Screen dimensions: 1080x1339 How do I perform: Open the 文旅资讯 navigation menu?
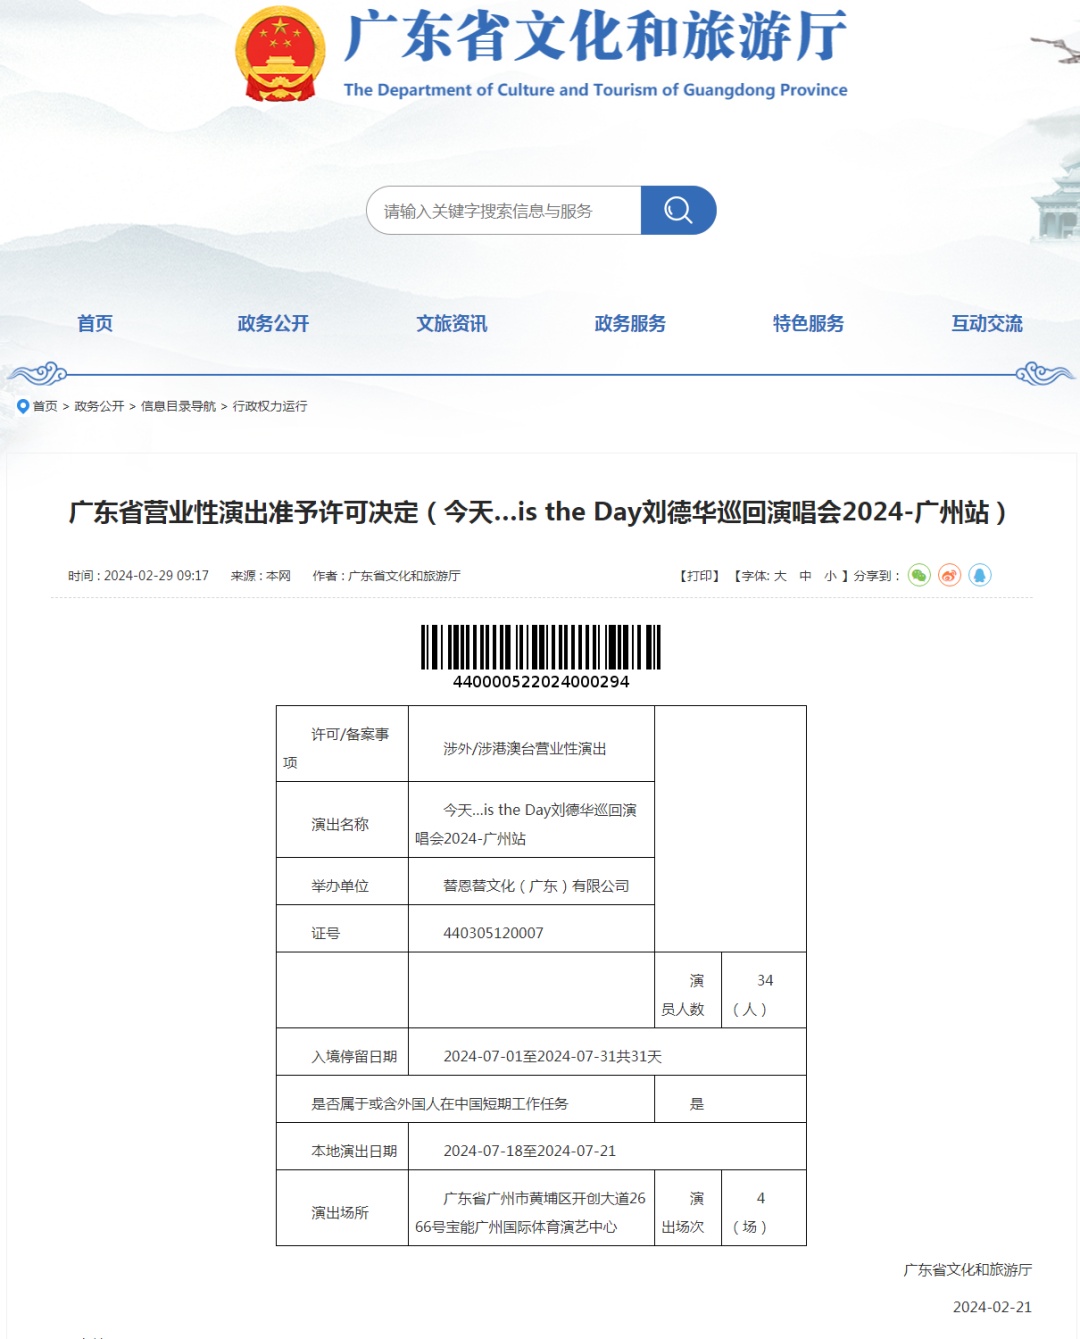tap(452, 323)
